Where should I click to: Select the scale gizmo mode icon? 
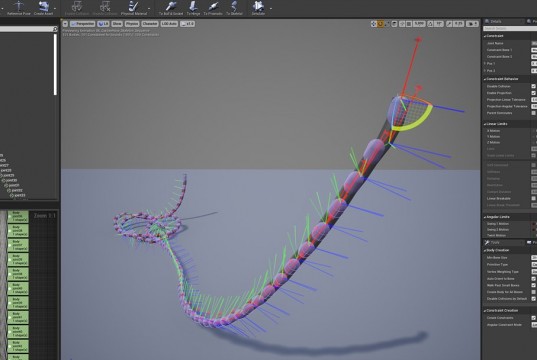pos(387,24)
